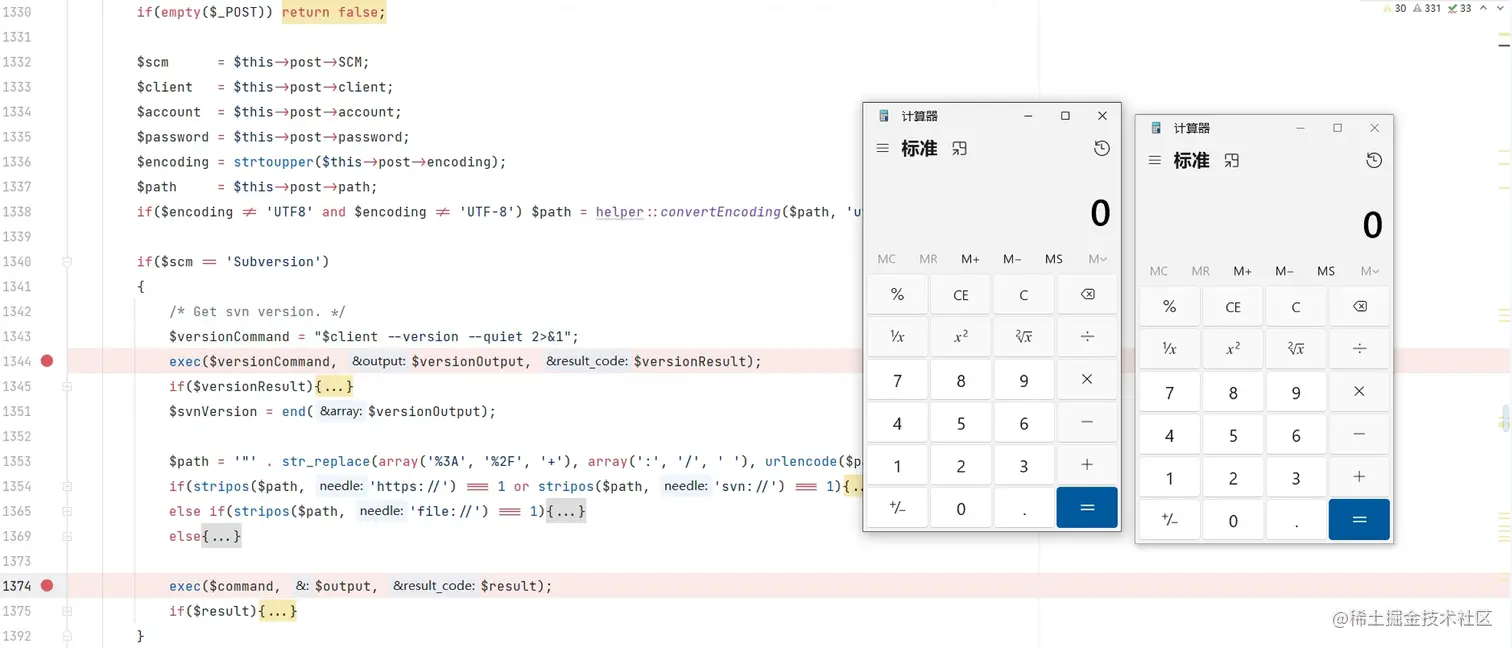Viewport: 1512px width, 648px height.
Task: Click digit 0 key in left Calculator
Action: pos(960,508)
